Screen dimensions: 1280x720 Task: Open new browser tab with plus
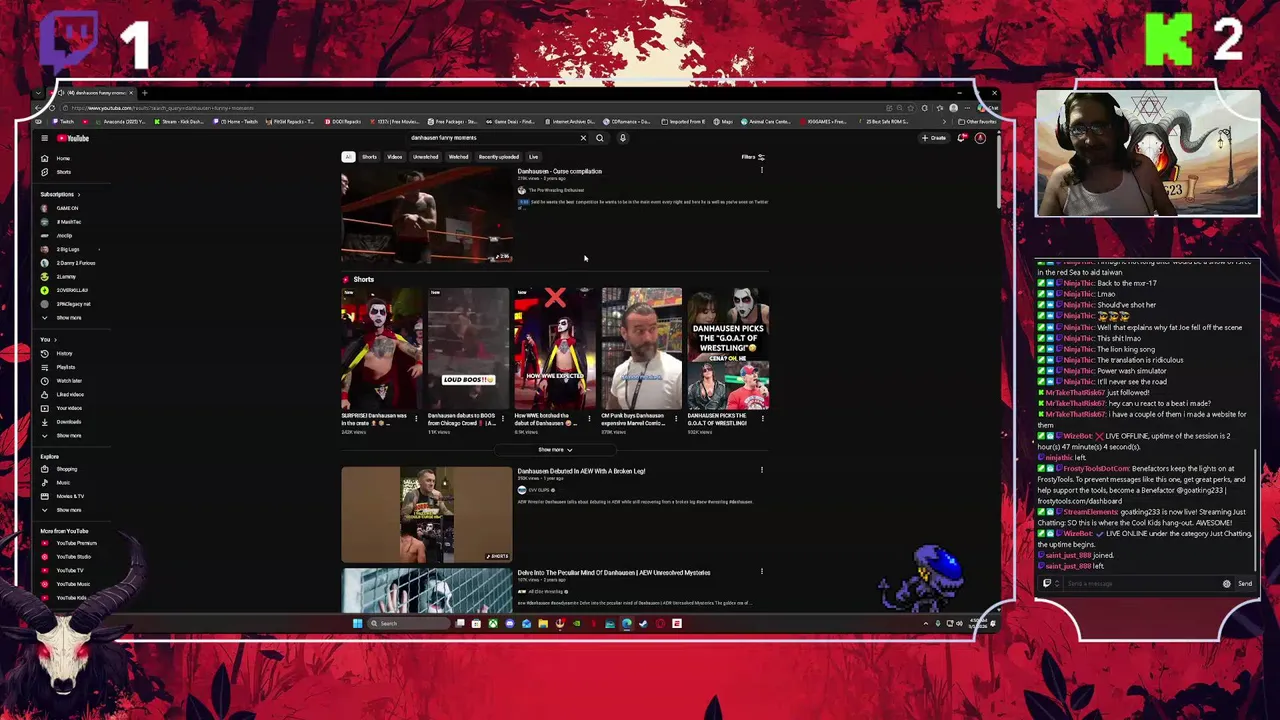pos(144,93)
